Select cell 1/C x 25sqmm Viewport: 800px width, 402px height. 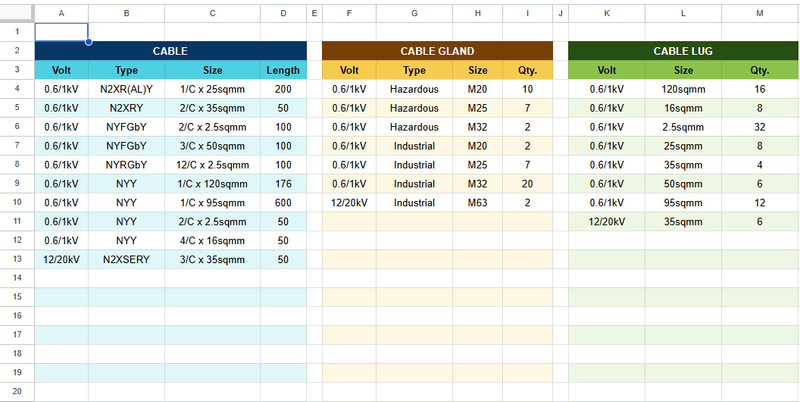(x=212, y=89)
